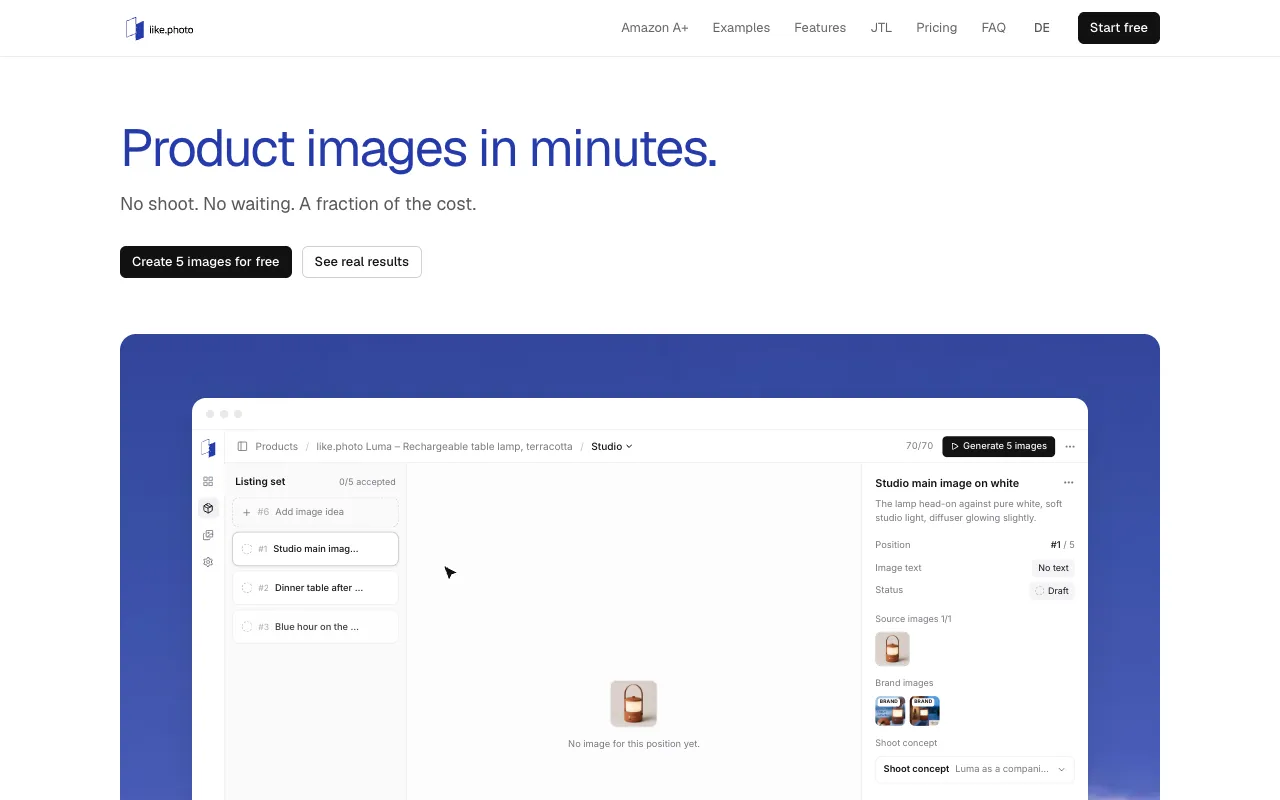Screen dimensions: 1280x800
Task: Click the No text image text chip
Action: 1053,568
